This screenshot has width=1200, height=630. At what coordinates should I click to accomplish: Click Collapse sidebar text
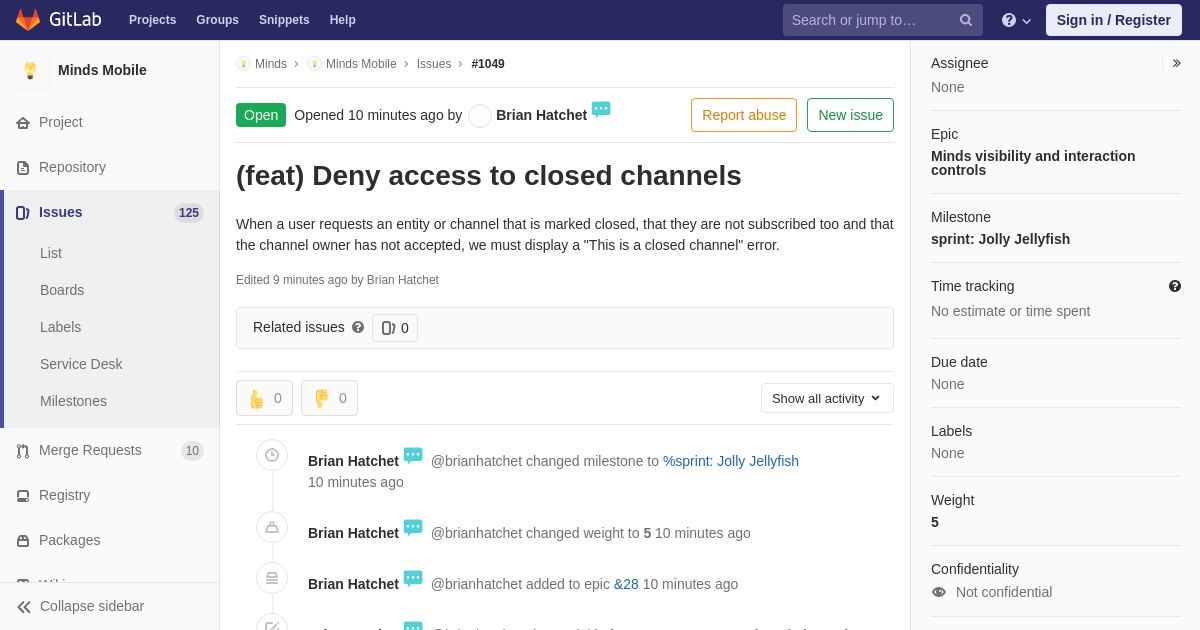click(x=92, y=606)
